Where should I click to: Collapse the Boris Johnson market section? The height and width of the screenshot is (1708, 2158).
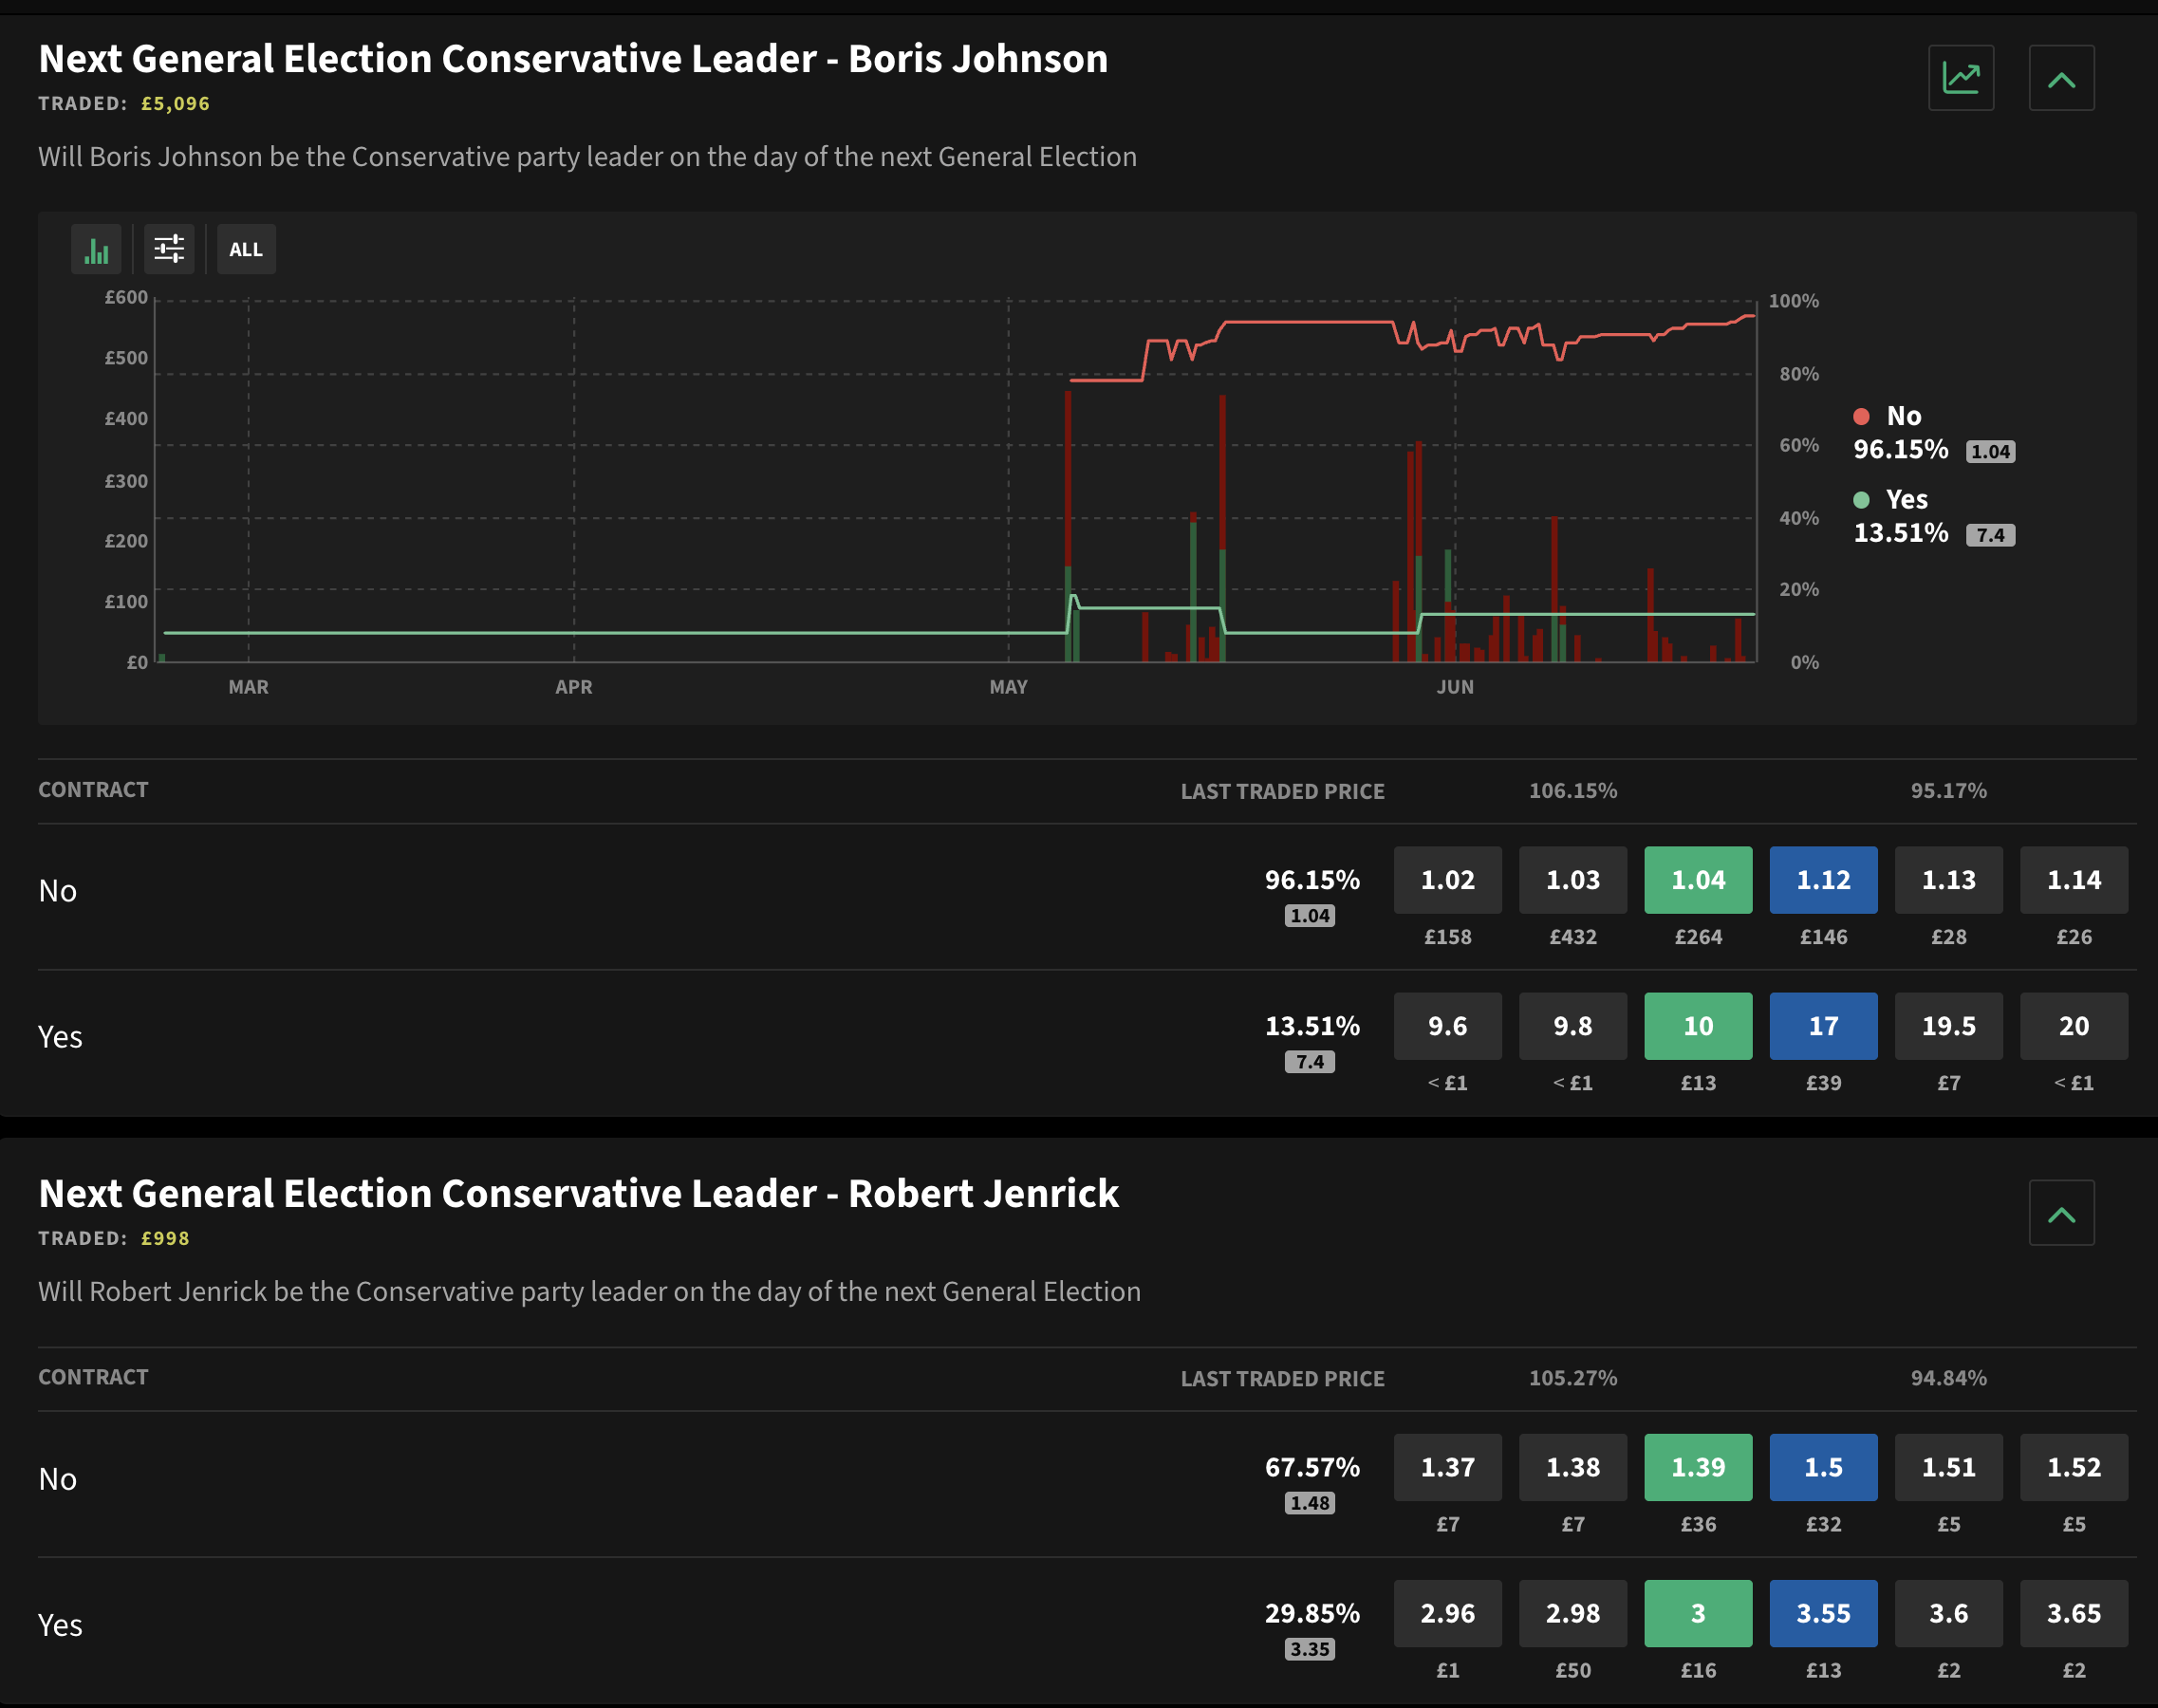click(x=2061, y=78)
